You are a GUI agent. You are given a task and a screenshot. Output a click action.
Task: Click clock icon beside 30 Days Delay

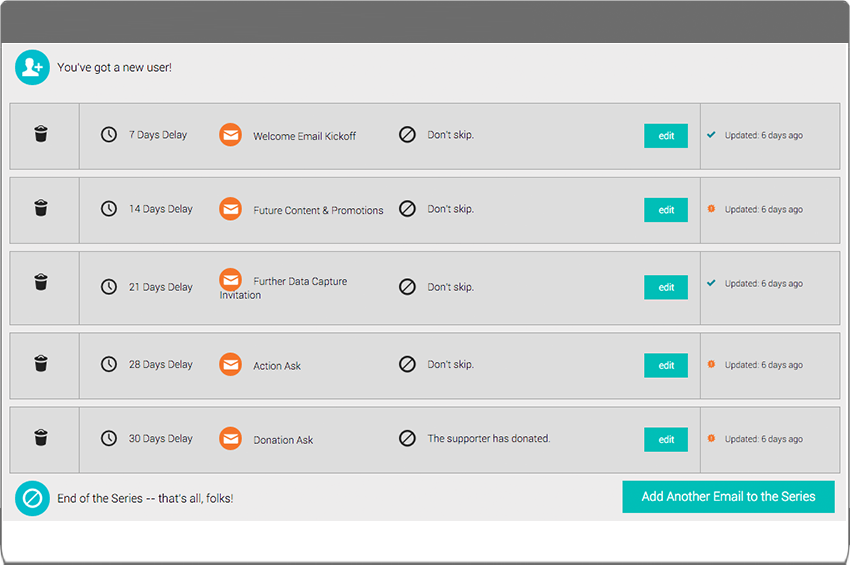pyautogui.click(x=109, y=438)
